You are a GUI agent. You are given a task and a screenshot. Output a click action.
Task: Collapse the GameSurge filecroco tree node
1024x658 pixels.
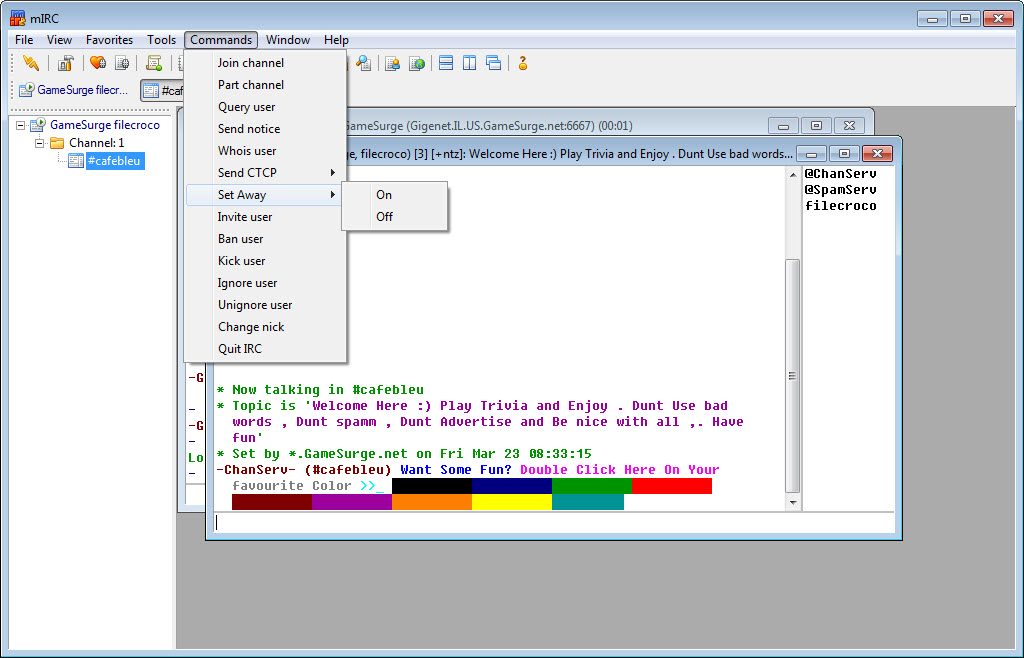[21, 125]
